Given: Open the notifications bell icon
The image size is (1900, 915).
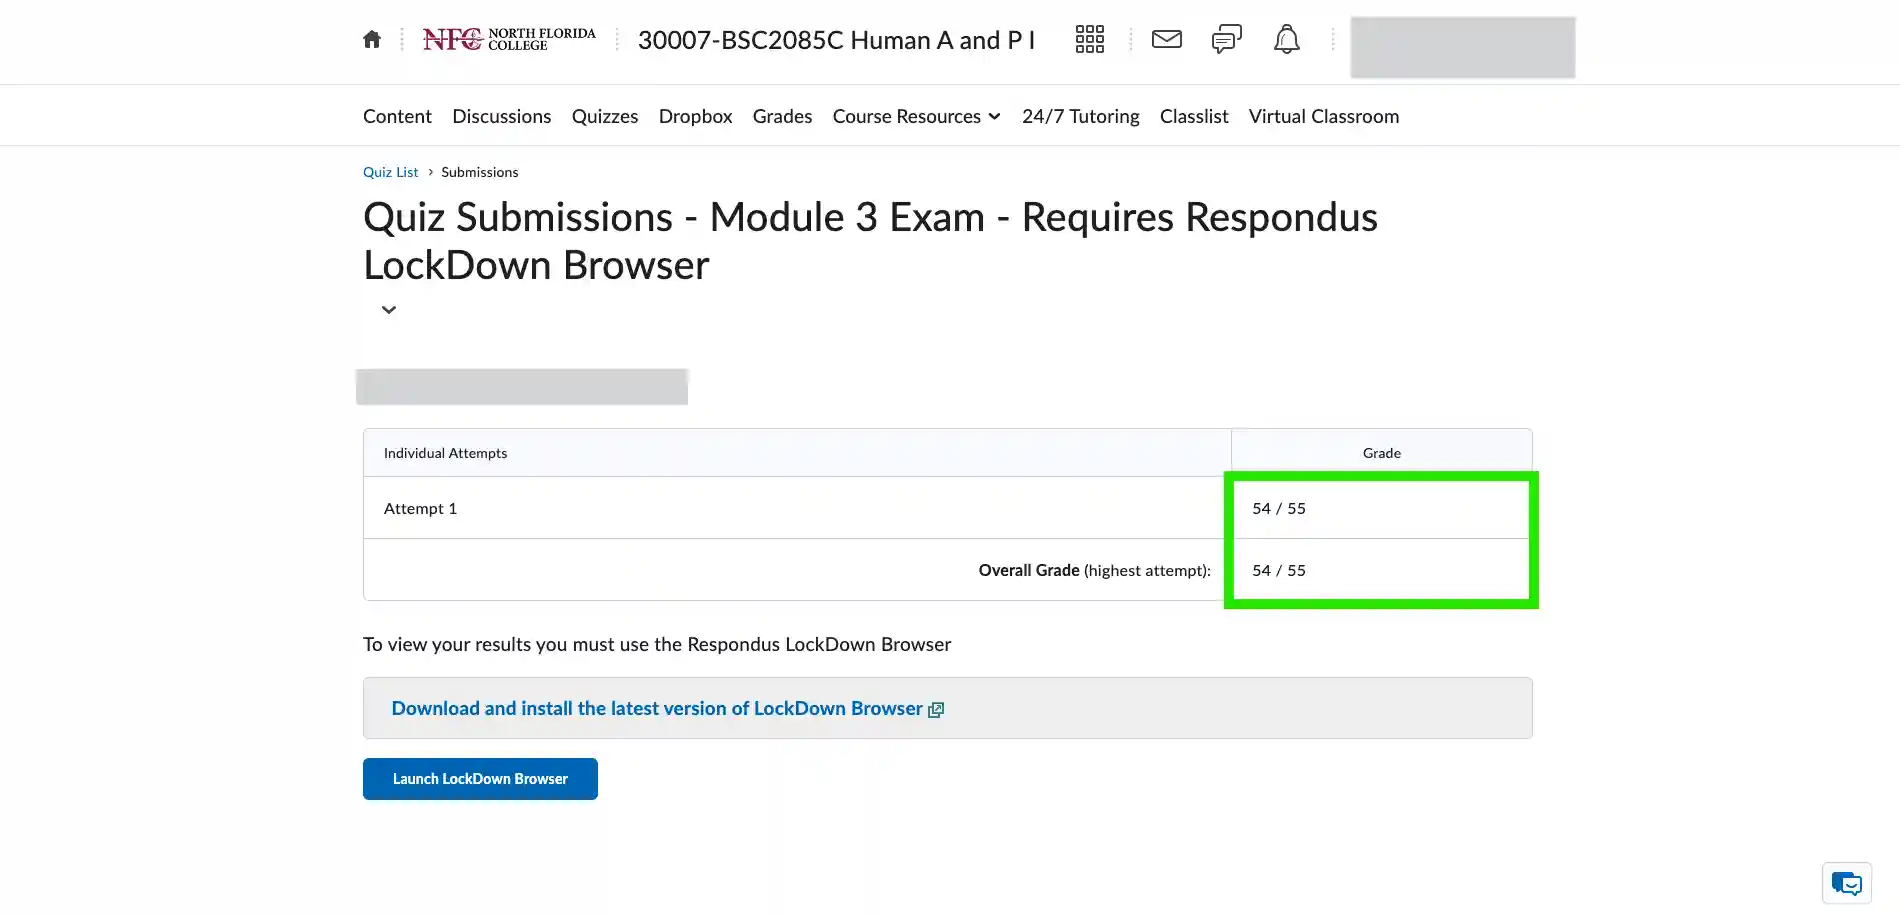Looking at the screenshot, I should [1287, 40].
